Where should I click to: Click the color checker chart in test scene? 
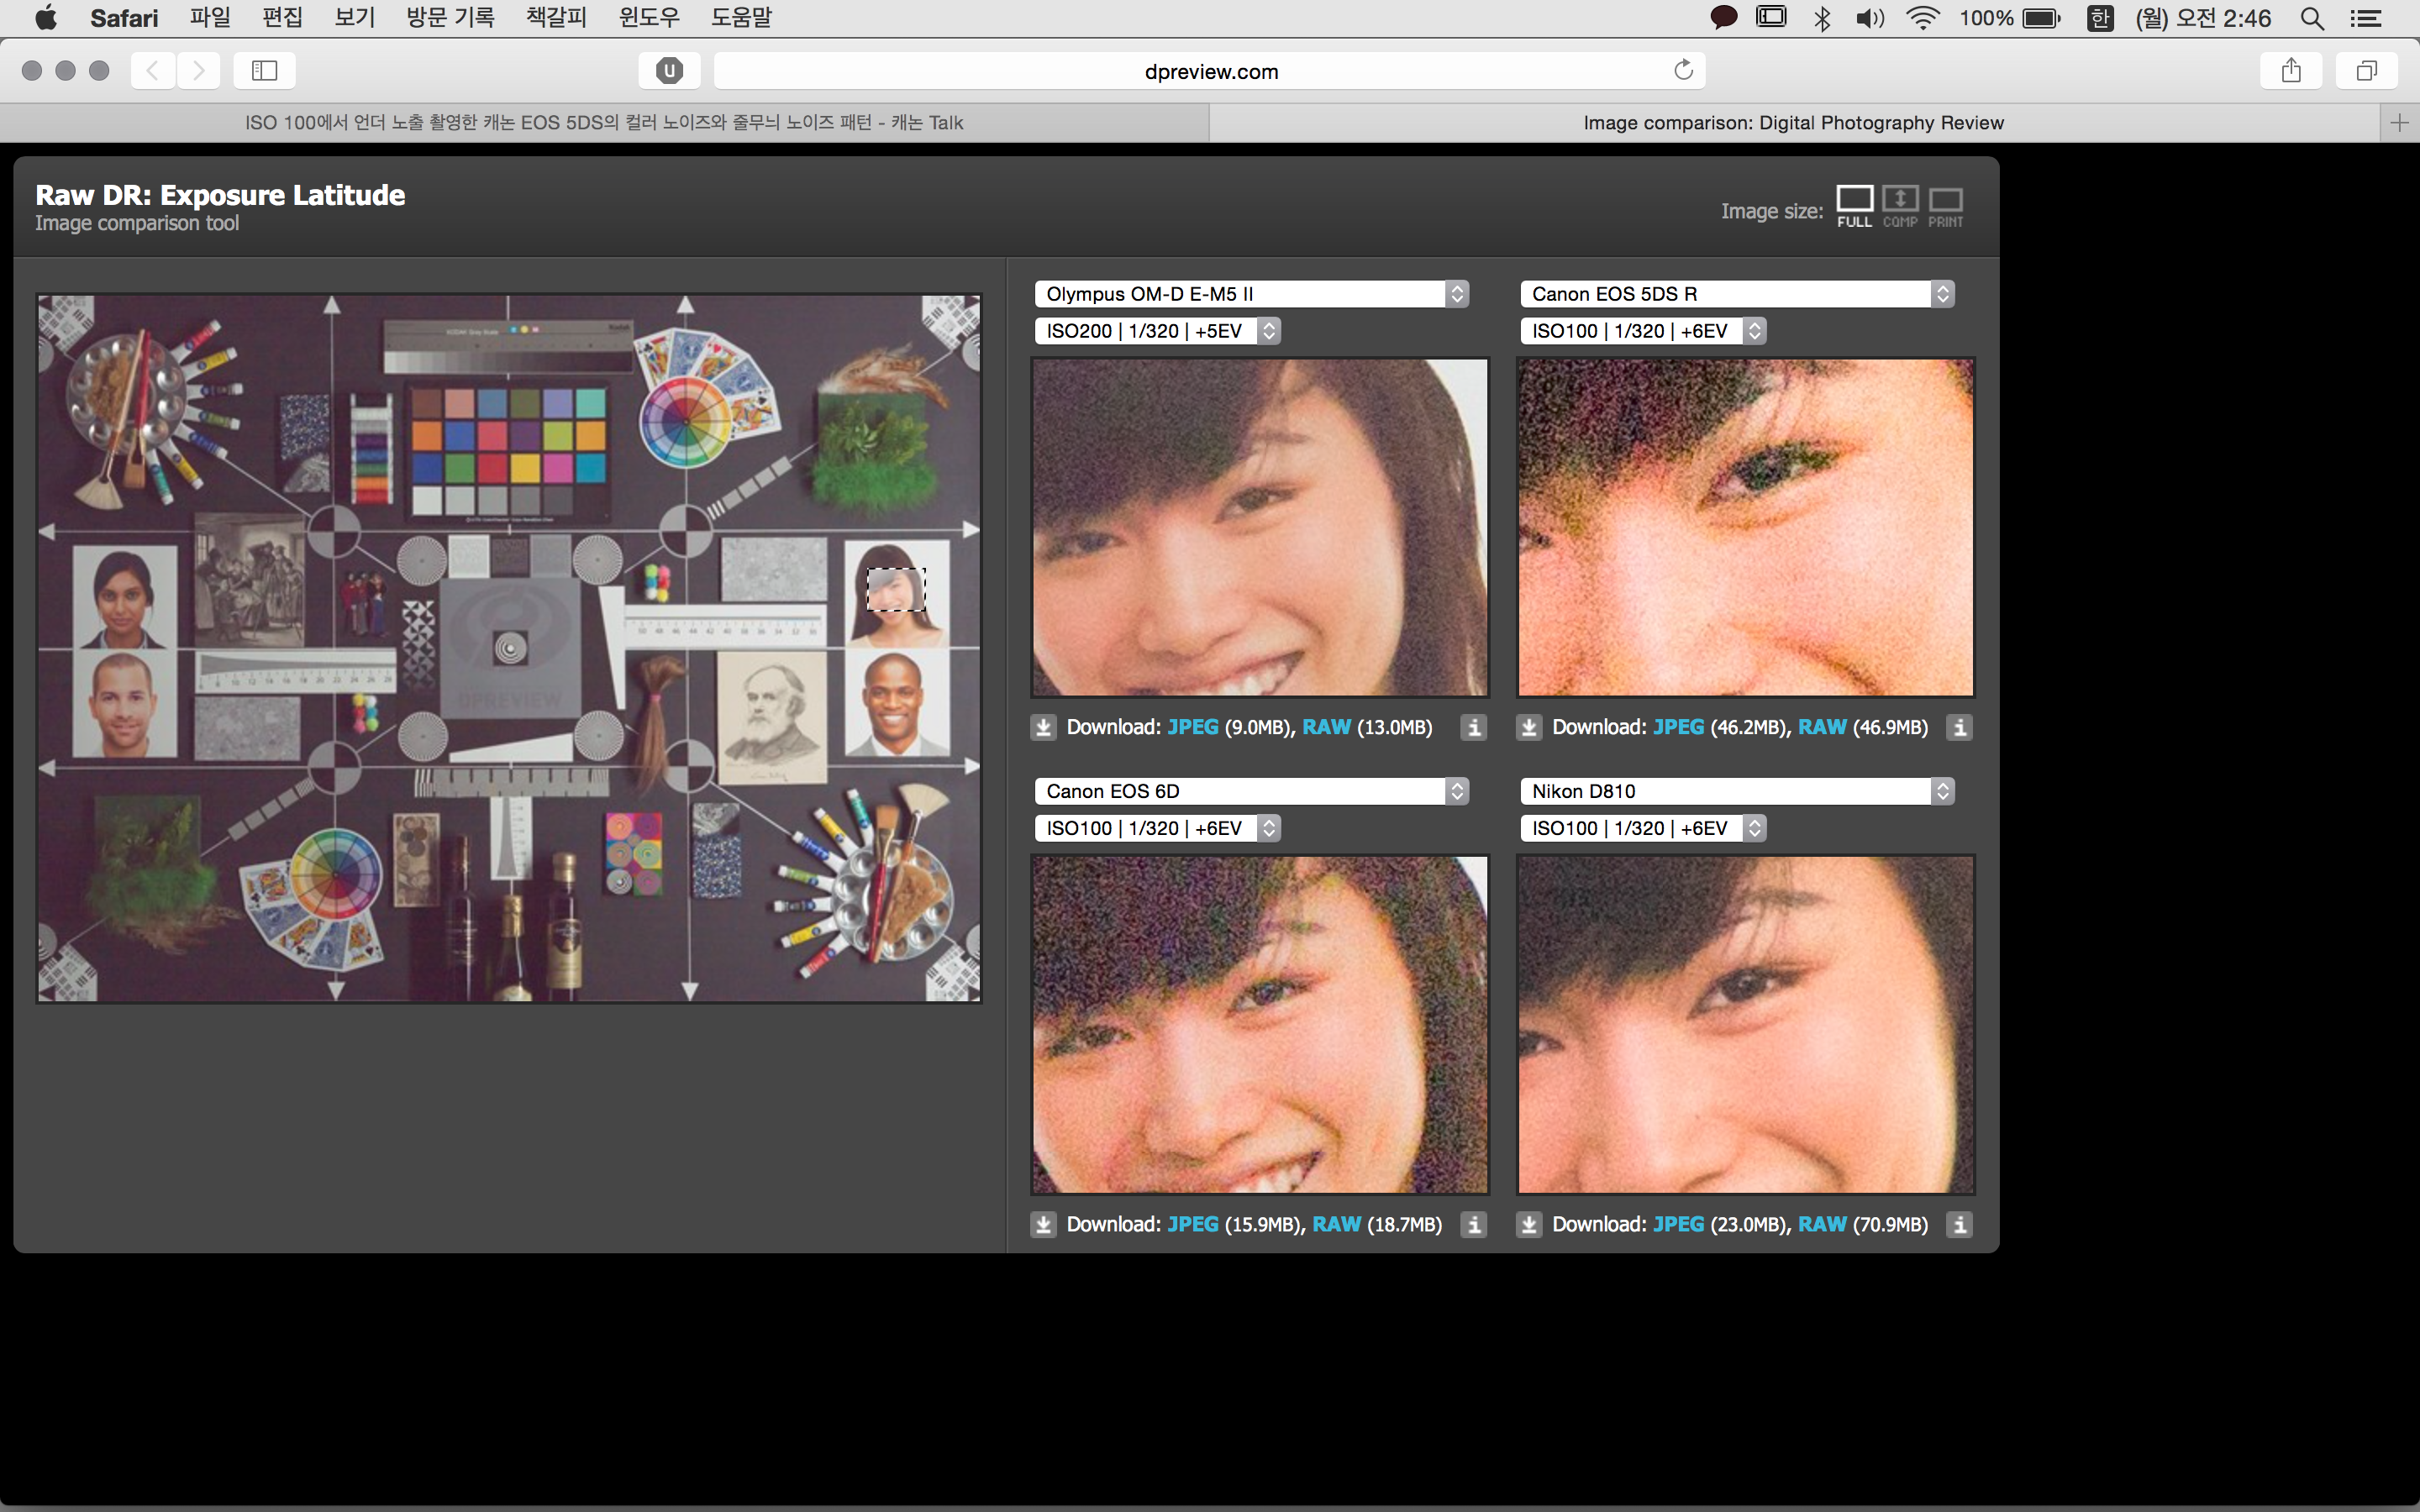(508, 450)
